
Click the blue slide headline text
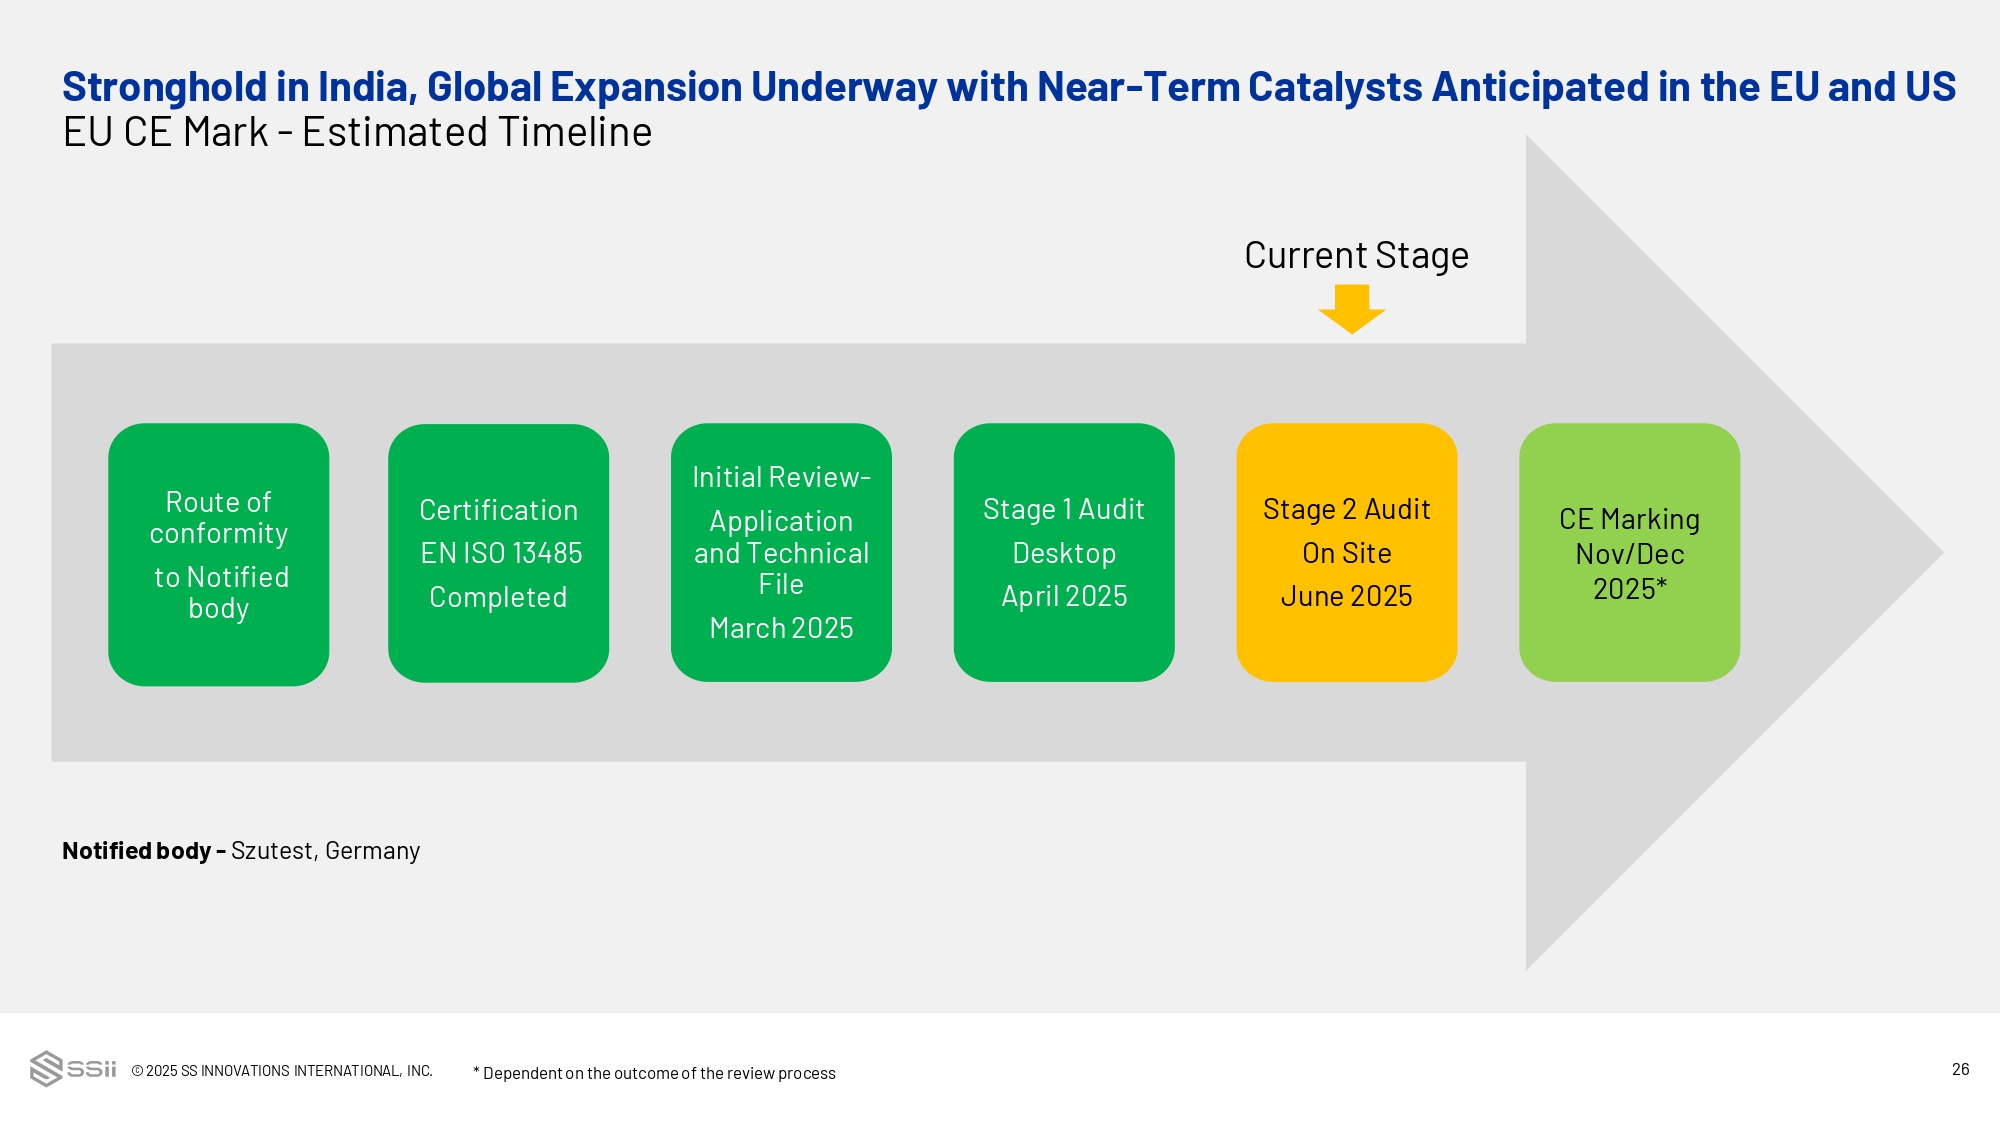click(1008, 87)
